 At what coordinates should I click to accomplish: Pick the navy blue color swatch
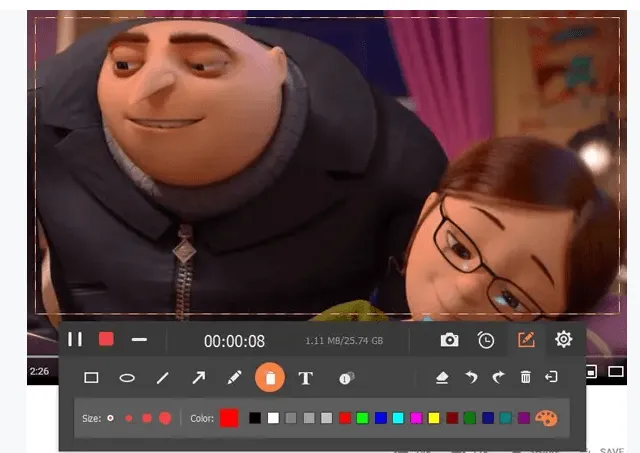click(x=488, y=418)
